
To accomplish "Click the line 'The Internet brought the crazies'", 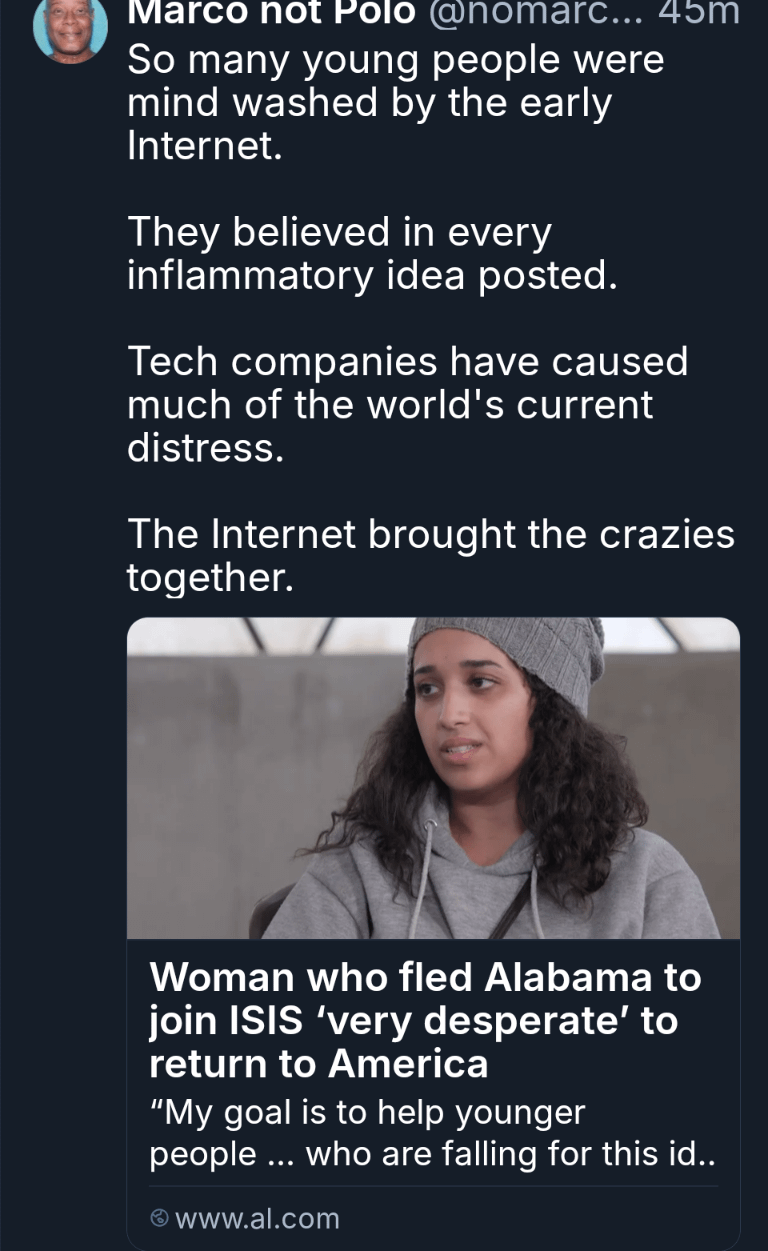I will tap(431, 534).
